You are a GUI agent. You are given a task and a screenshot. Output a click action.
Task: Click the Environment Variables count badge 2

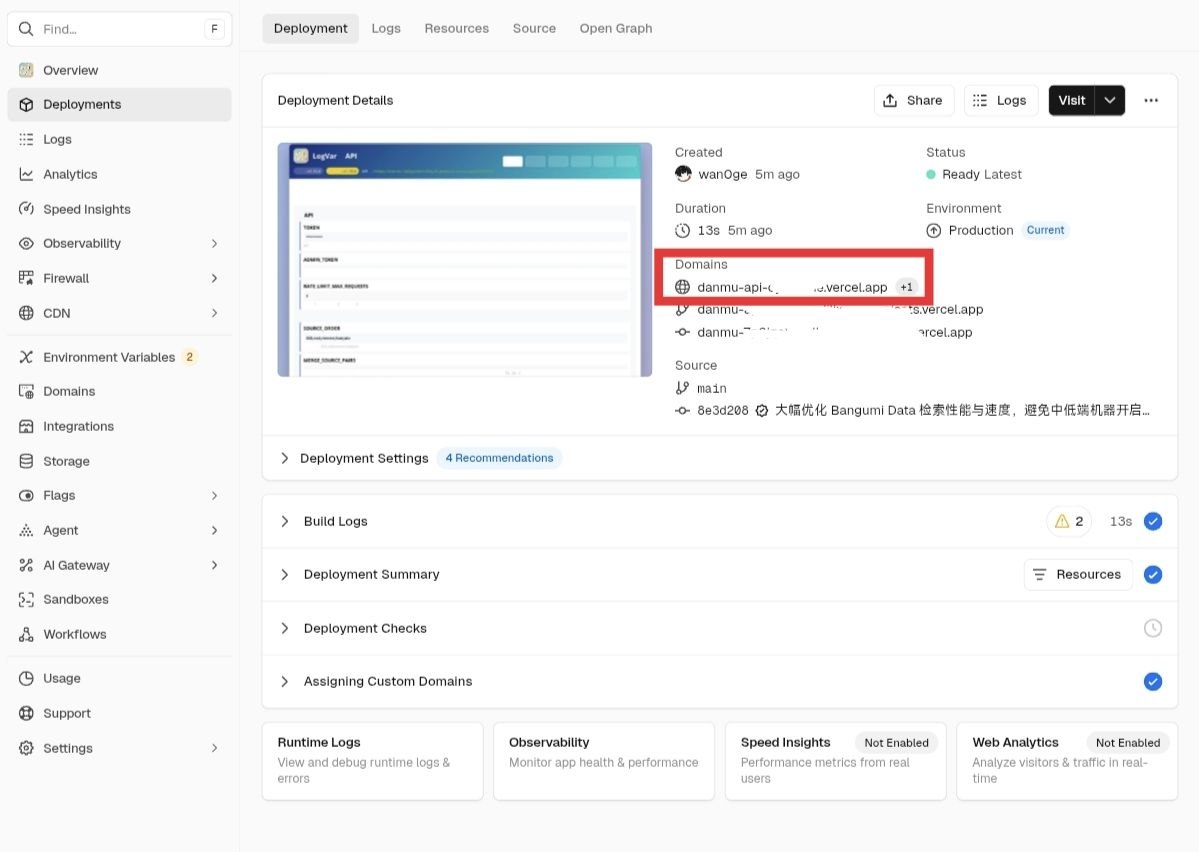(x=190, y=357)
